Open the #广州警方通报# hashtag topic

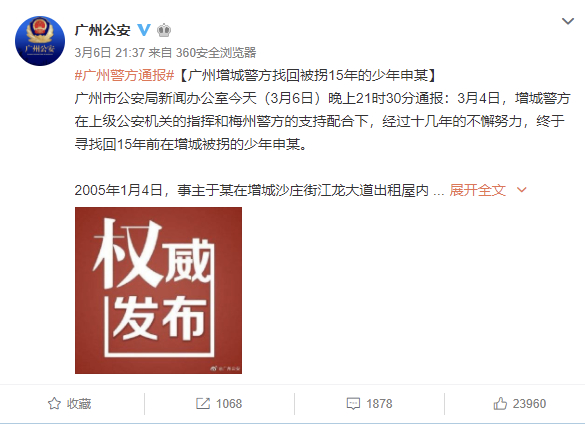(x=124, y=75)
